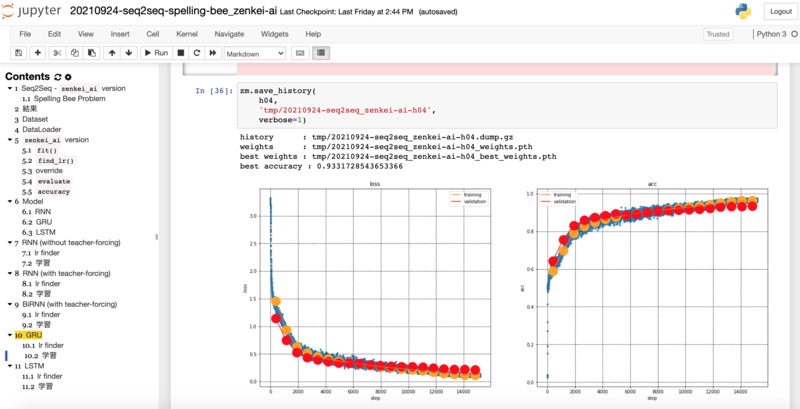Image resolution: width=800 pixels, height=409 pixels.
Task: Collapse the "10 GRU" contents section
Action: pyautogui.click(x=9, y=335)
